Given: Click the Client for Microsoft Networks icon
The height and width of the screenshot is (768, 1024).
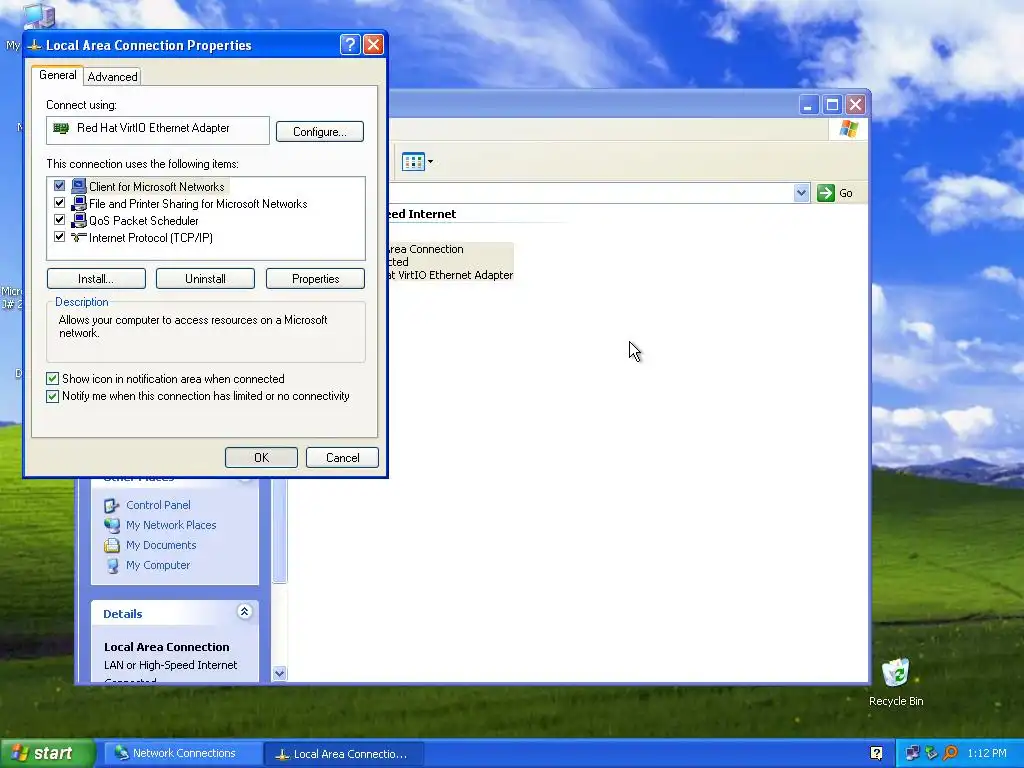Looking at the screenshot, I should pos(79,187).
